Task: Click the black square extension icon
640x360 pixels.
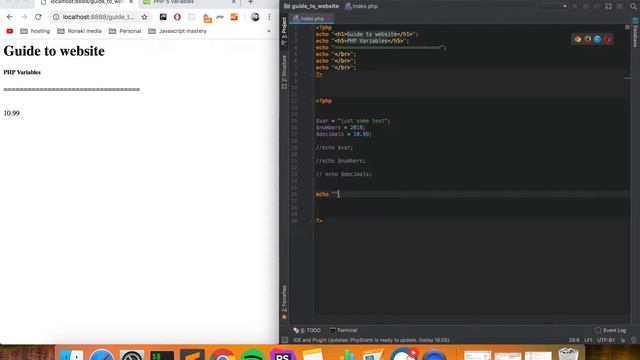Action: pos(163,17)
